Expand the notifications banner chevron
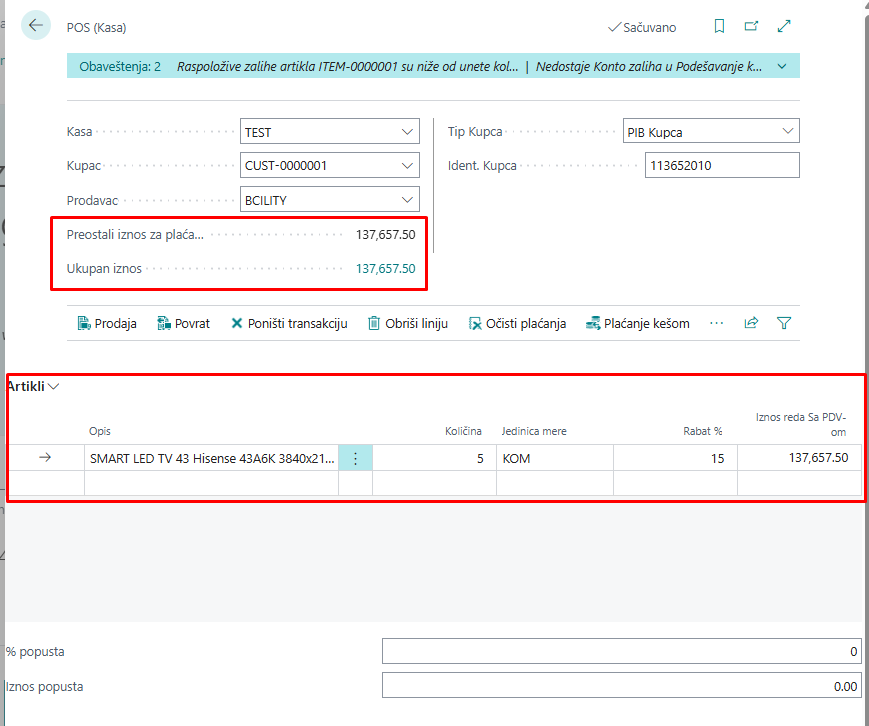Screen dimensions: 869x726 click(782, 67)
